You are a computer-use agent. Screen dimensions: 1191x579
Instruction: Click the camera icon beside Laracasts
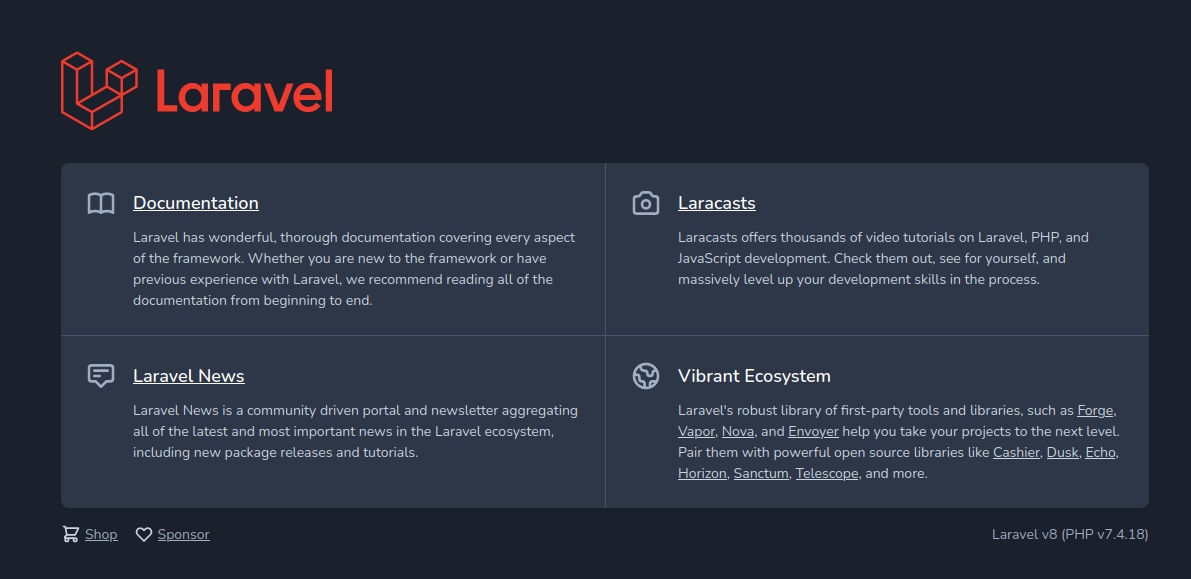pyautogui.click(x=646, y=204)
